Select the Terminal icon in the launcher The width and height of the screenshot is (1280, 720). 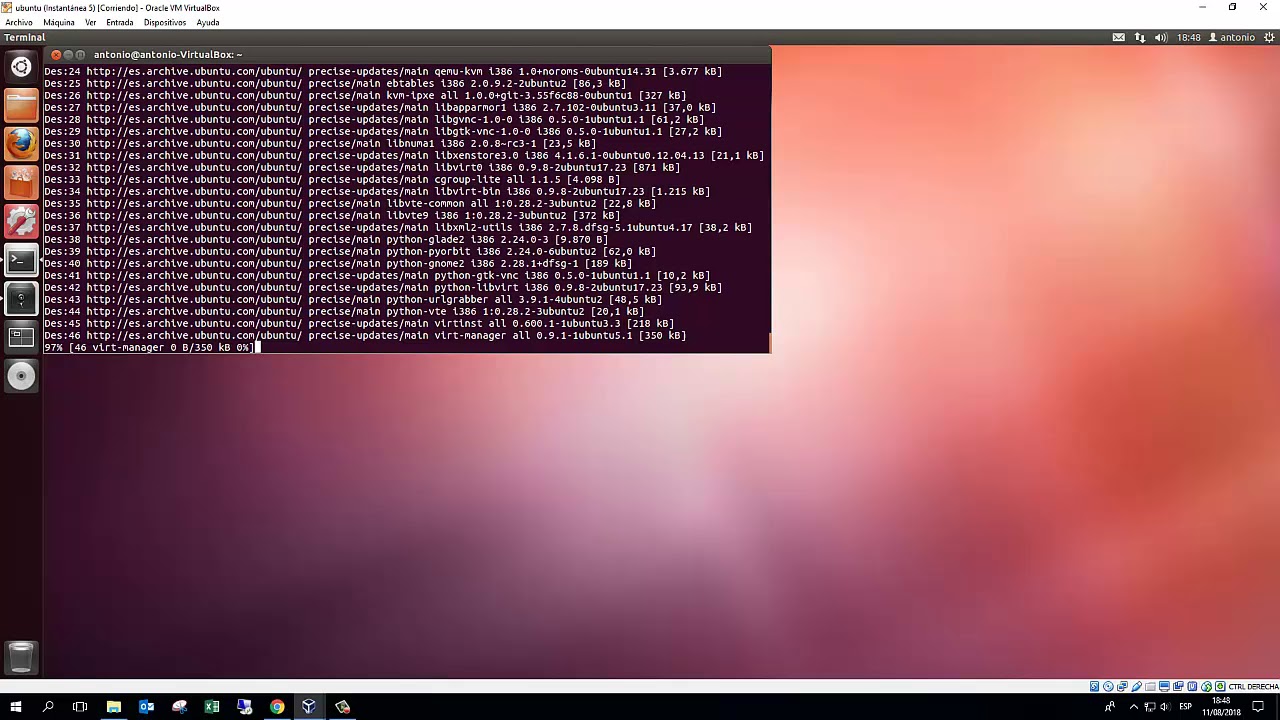click(x=21, y=260)
